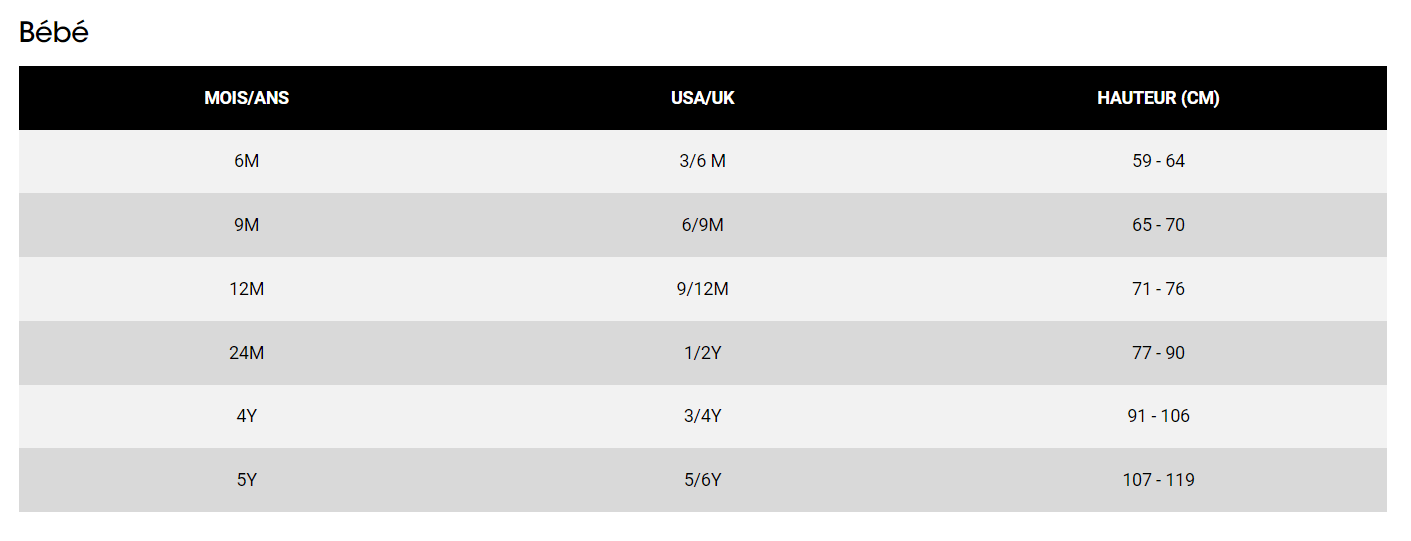This screenshot has width=1411, height=541.
Task: Click the 5/6Y USA/UK cell
Action: click(x=702, y=480)
